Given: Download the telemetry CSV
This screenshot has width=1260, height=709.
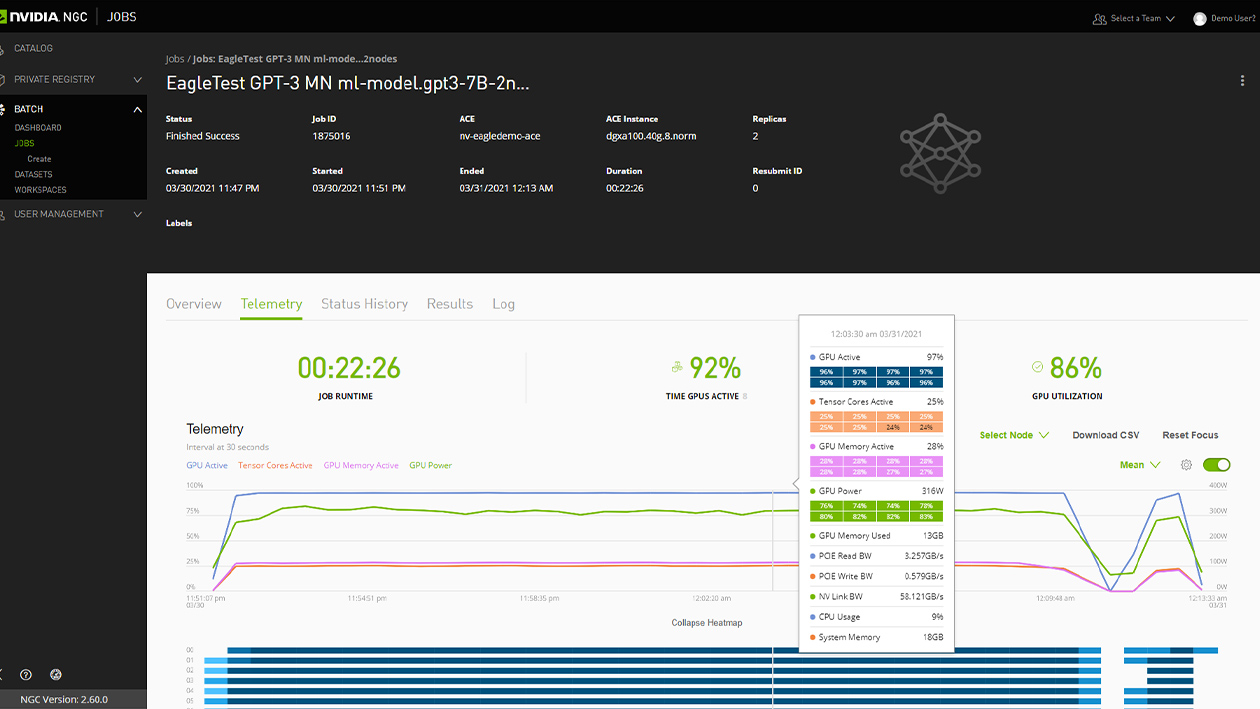Looking at the screenshot, I should [x=1105, y=435].
